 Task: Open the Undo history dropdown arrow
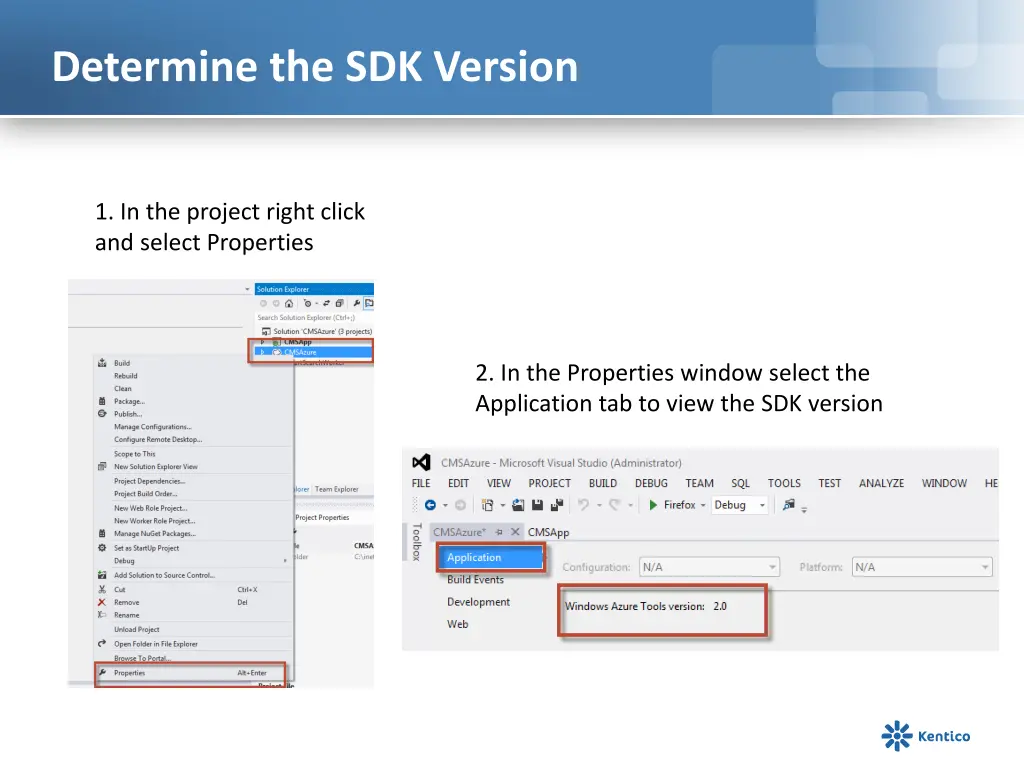click(599, 505)
